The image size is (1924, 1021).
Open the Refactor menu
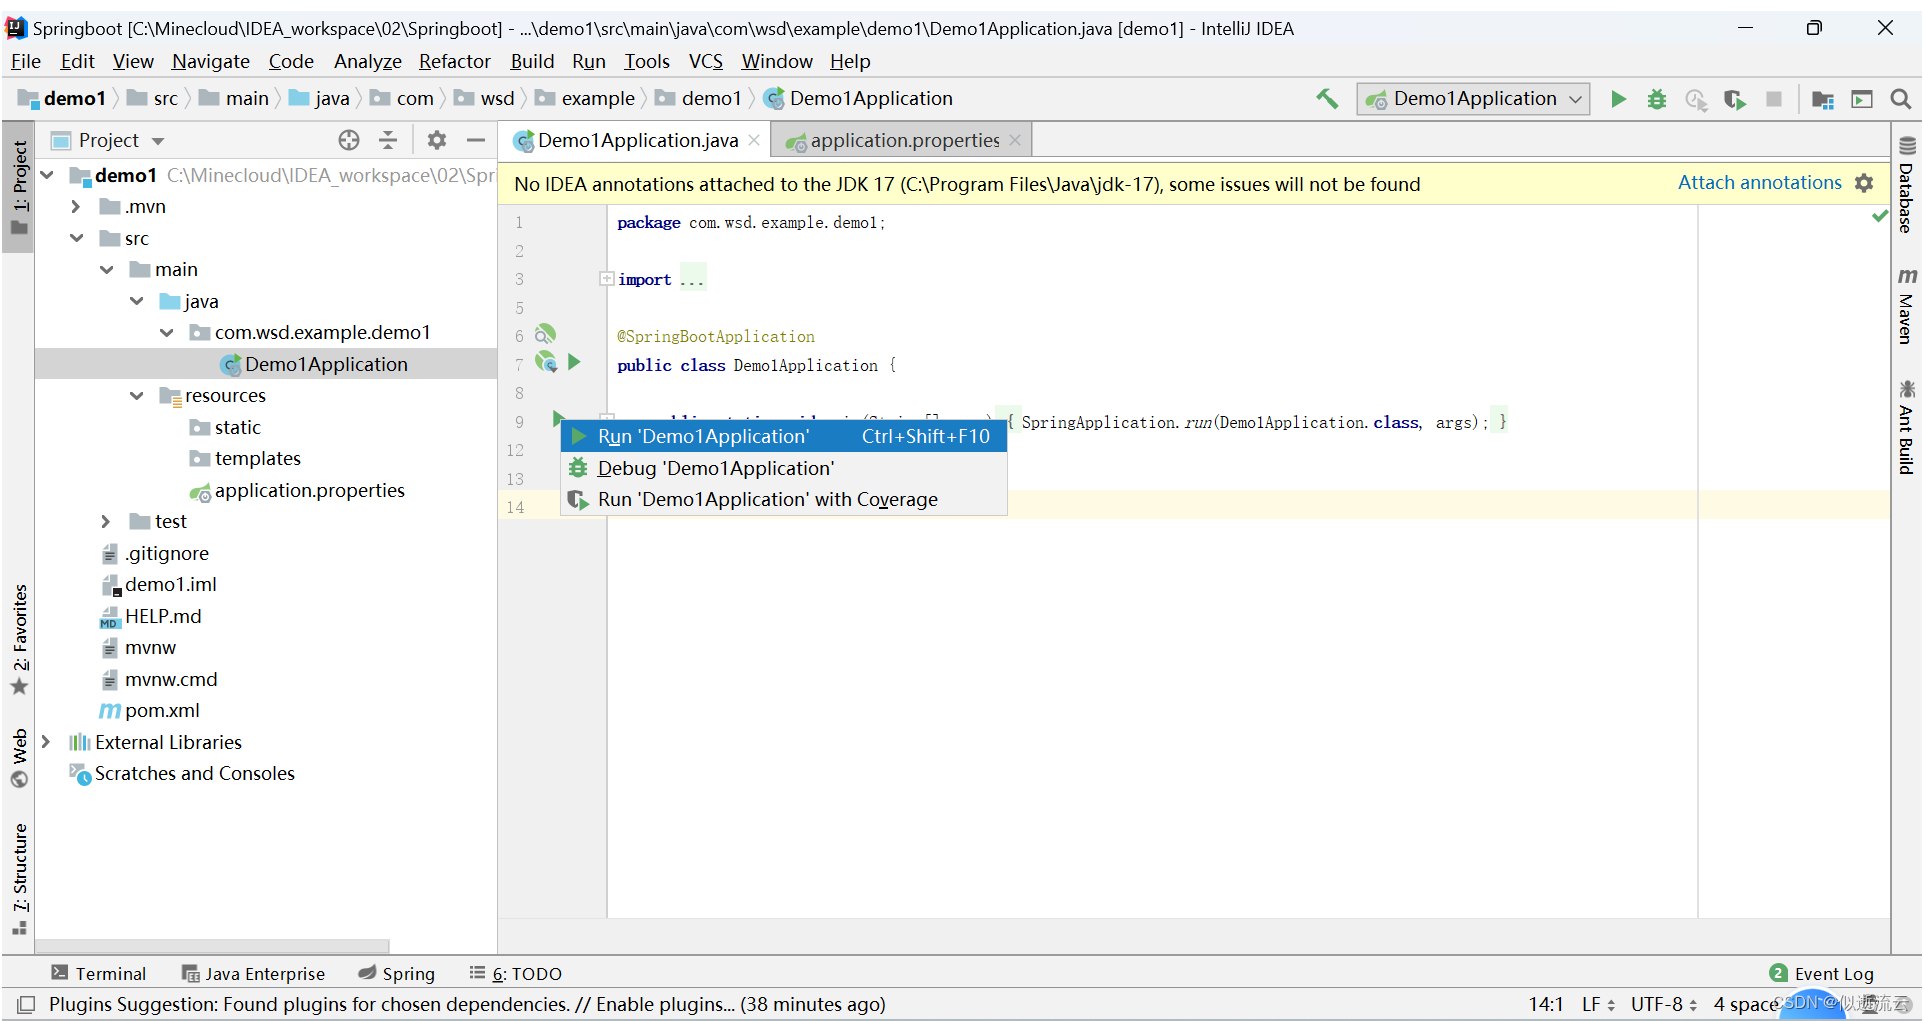pos(455,61)
